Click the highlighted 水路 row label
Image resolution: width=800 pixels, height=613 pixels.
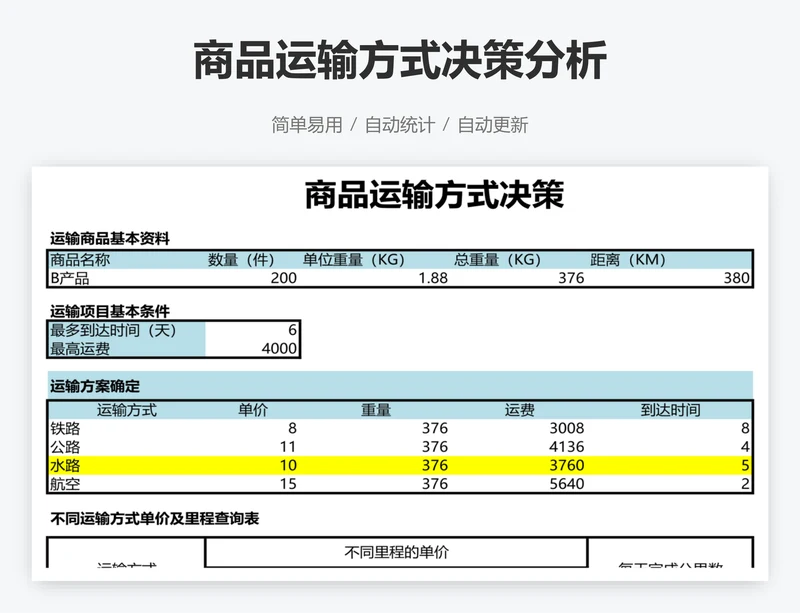pos(65,465)
